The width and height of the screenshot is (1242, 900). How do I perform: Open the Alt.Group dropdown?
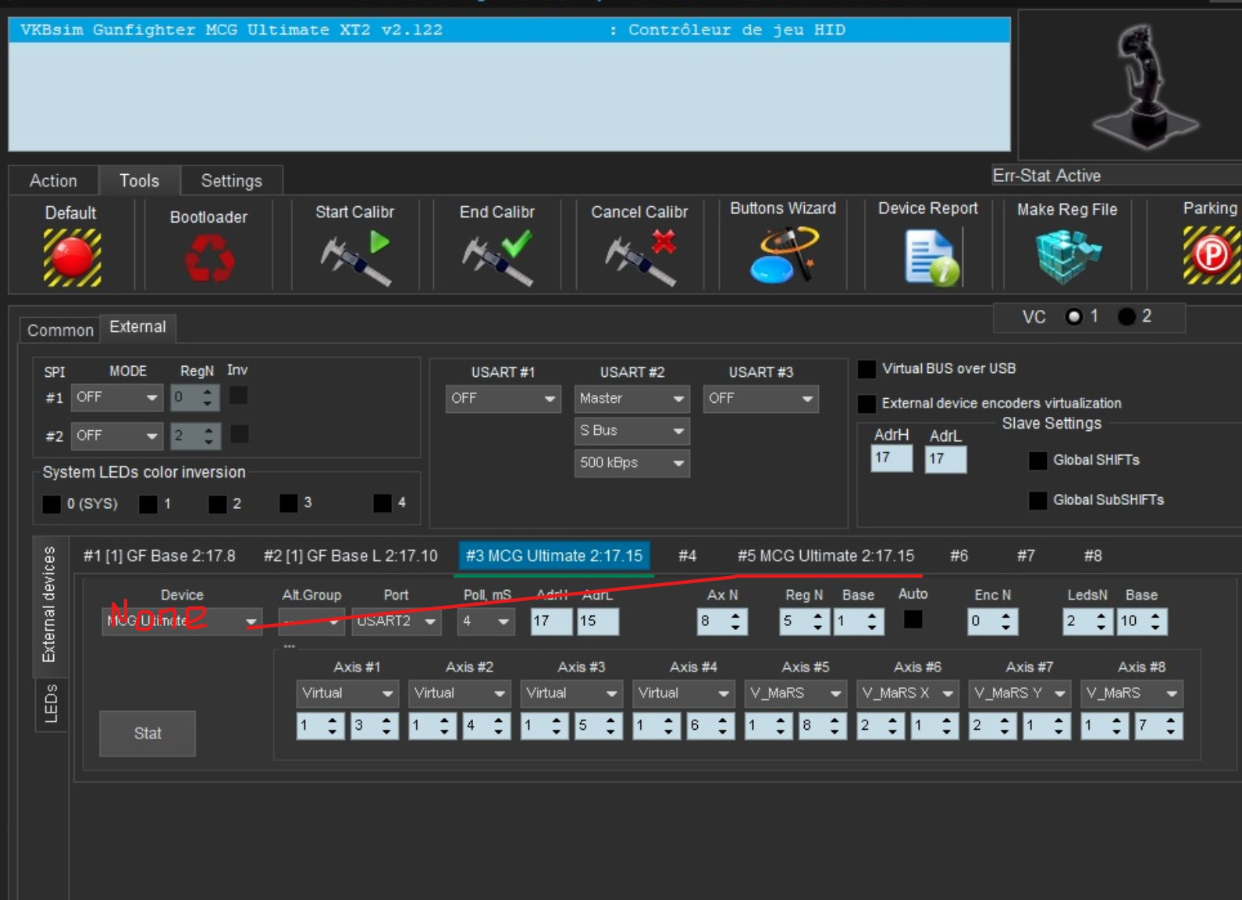click(311, 622)
